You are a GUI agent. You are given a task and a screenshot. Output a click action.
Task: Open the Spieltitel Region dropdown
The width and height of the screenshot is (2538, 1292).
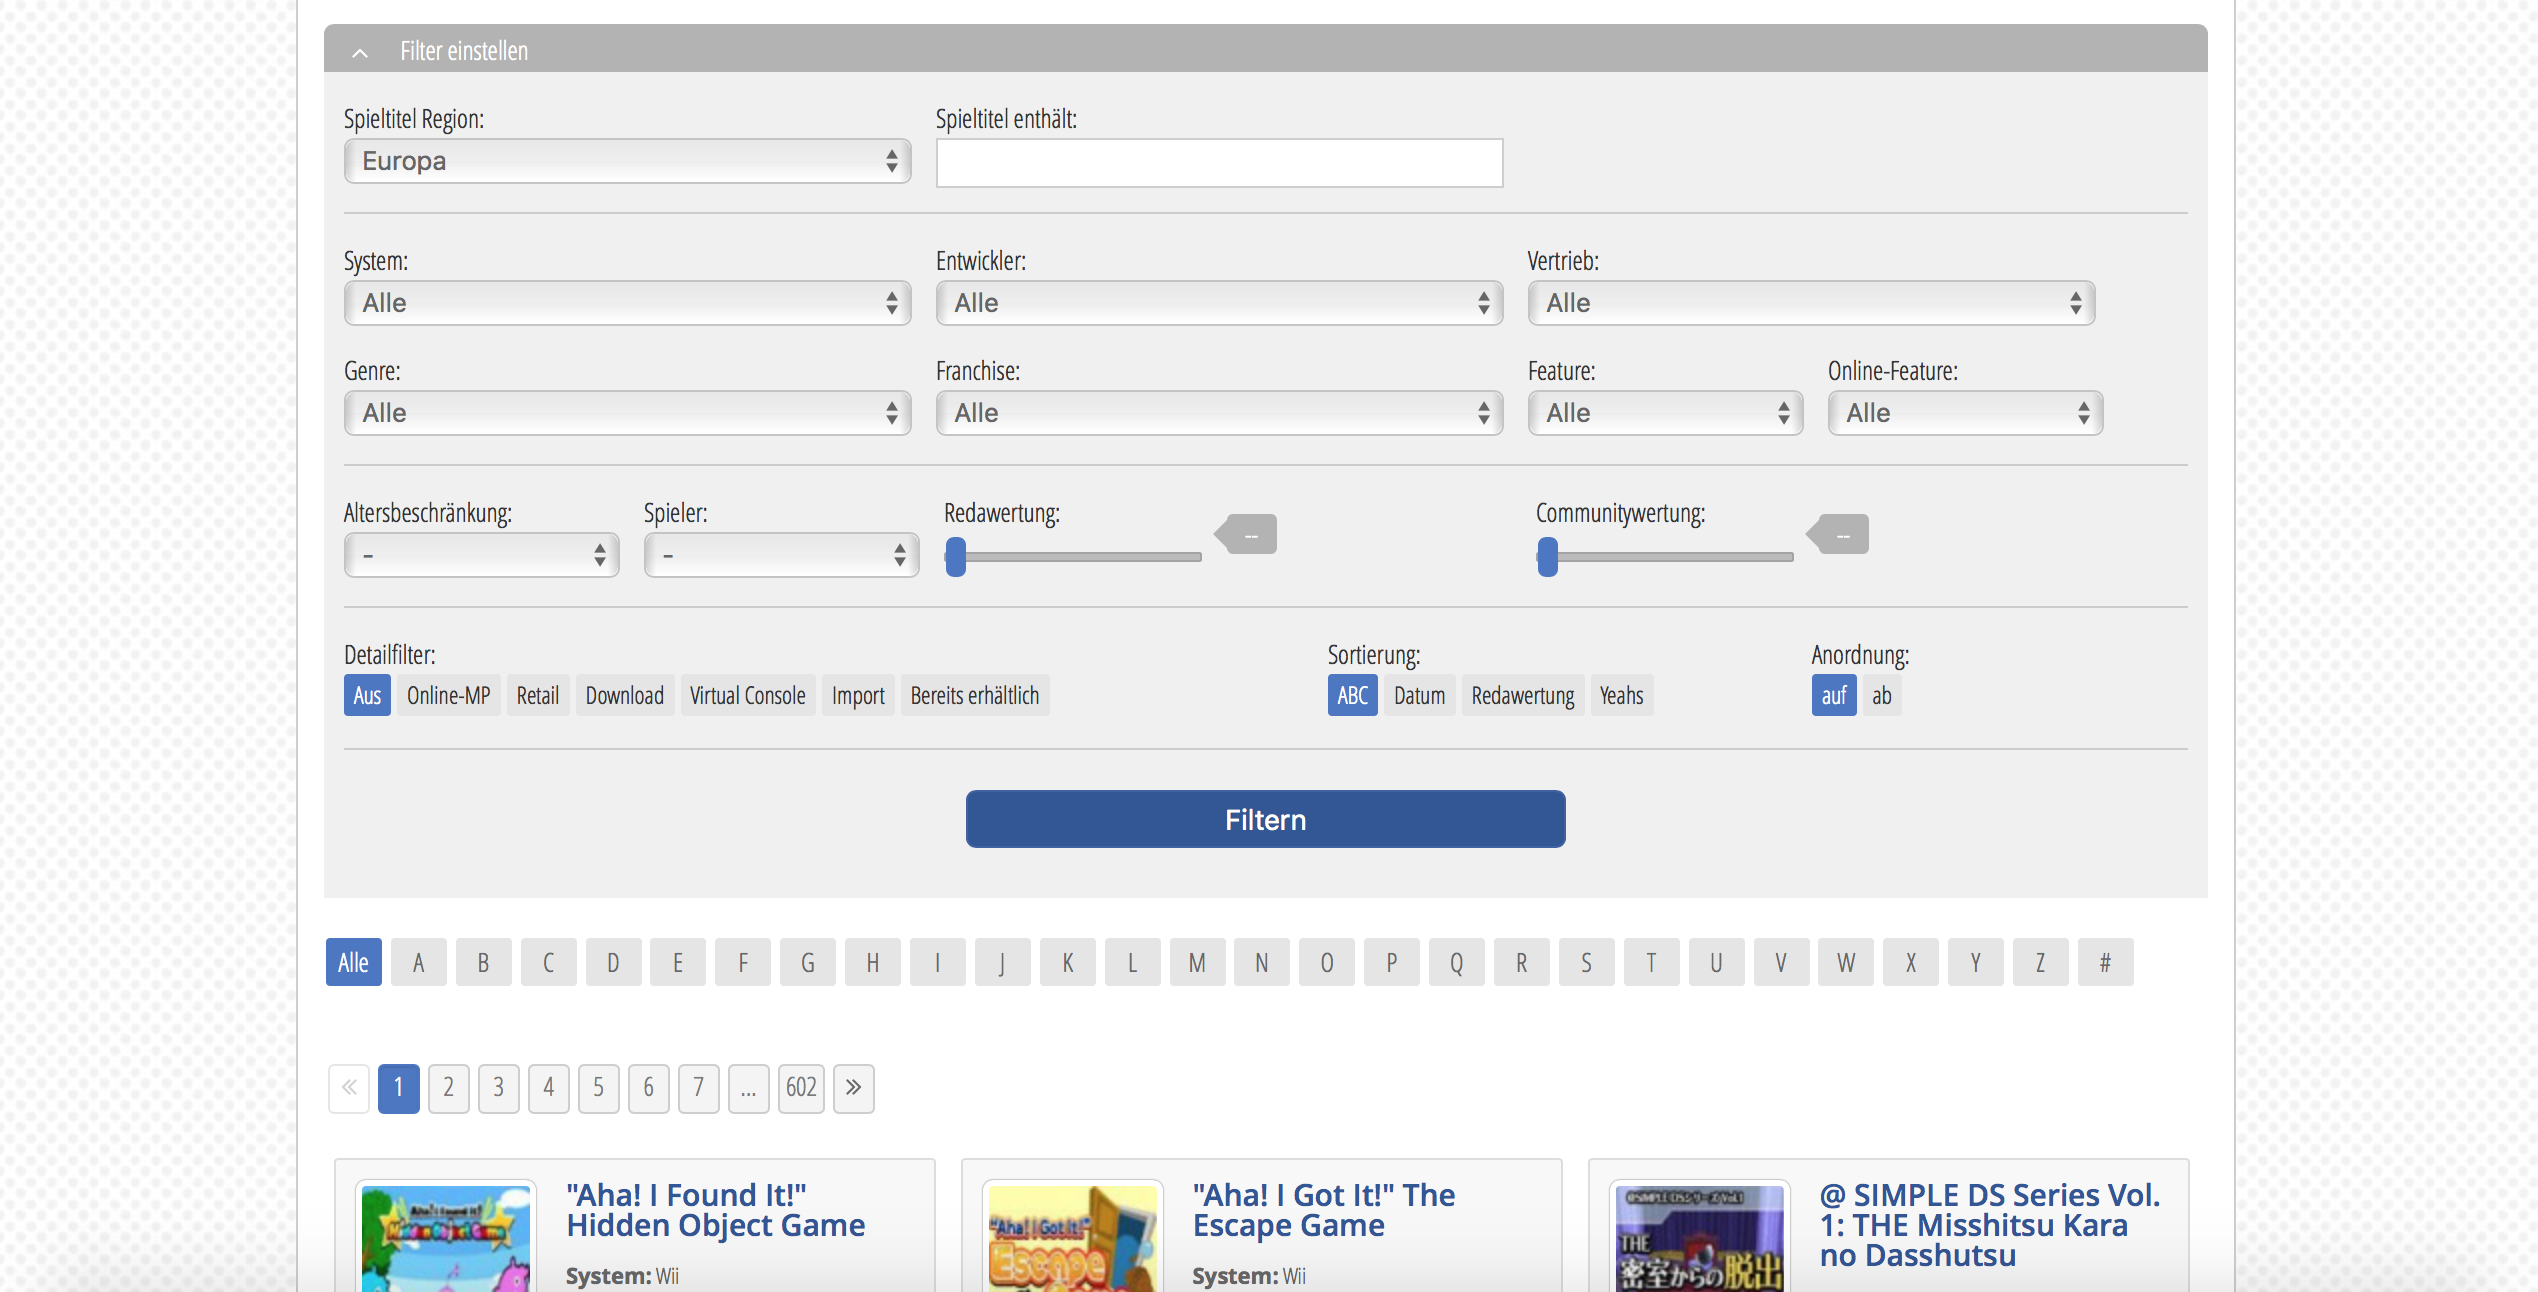627,161
